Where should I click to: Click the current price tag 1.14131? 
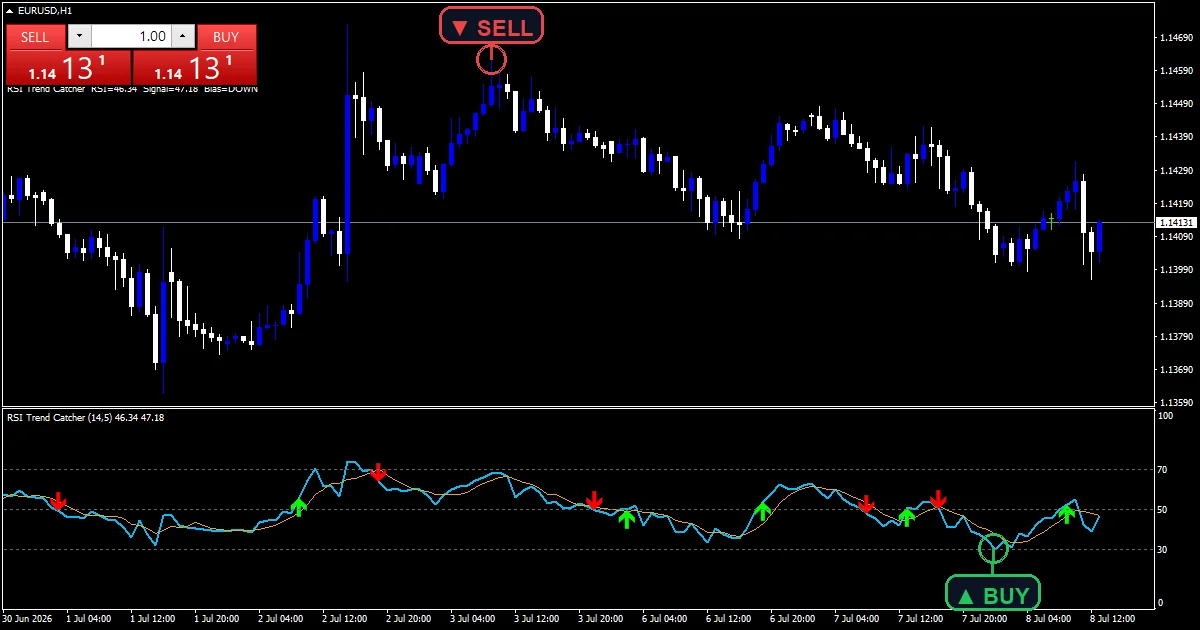click(1175, 222)
